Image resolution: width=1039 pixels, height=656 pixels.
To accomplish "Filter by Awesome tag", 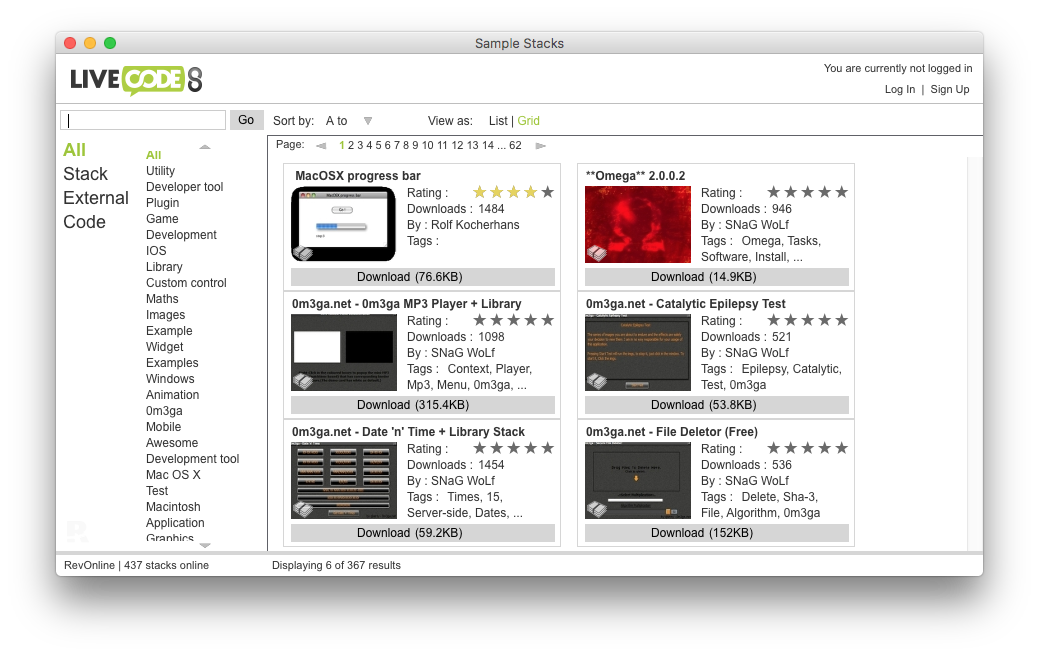I will pos(172,443).
